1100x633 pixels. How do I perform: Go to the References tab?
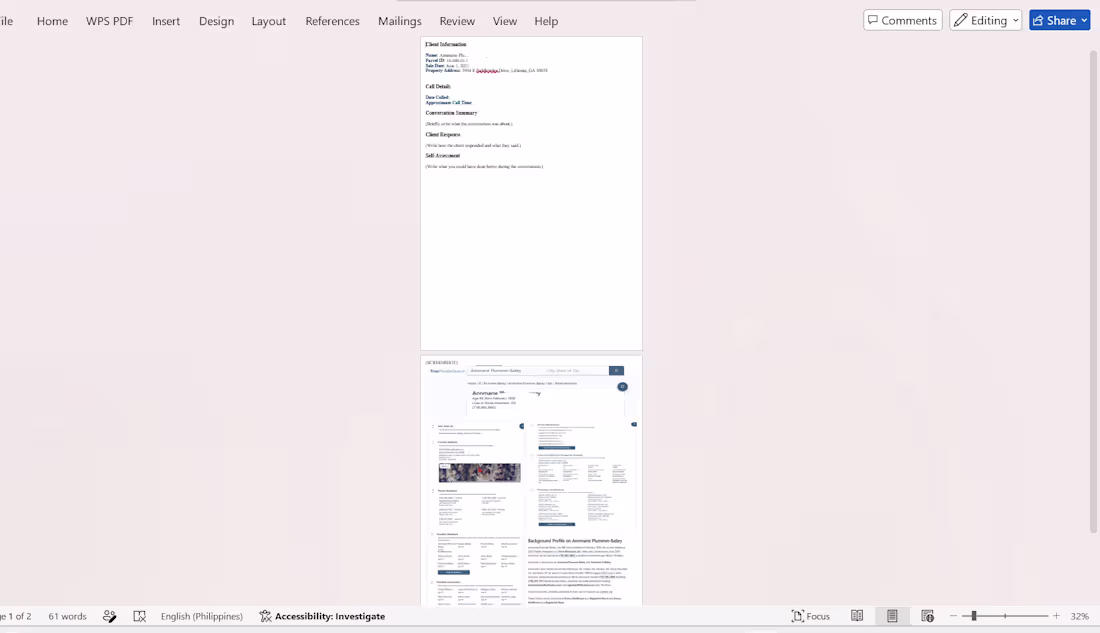(332, 21)
